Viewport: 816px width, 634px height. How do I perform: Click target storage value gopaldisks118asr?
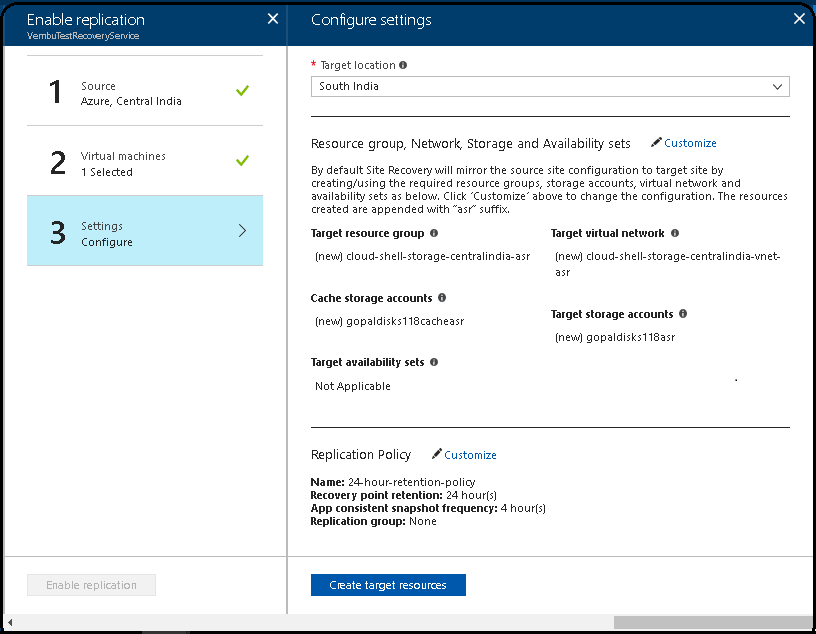click(615, 337)
